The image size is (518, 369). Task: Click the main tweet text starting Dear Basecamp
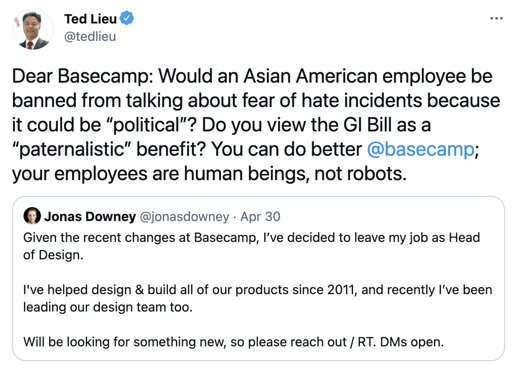click(x=256, y=125)
